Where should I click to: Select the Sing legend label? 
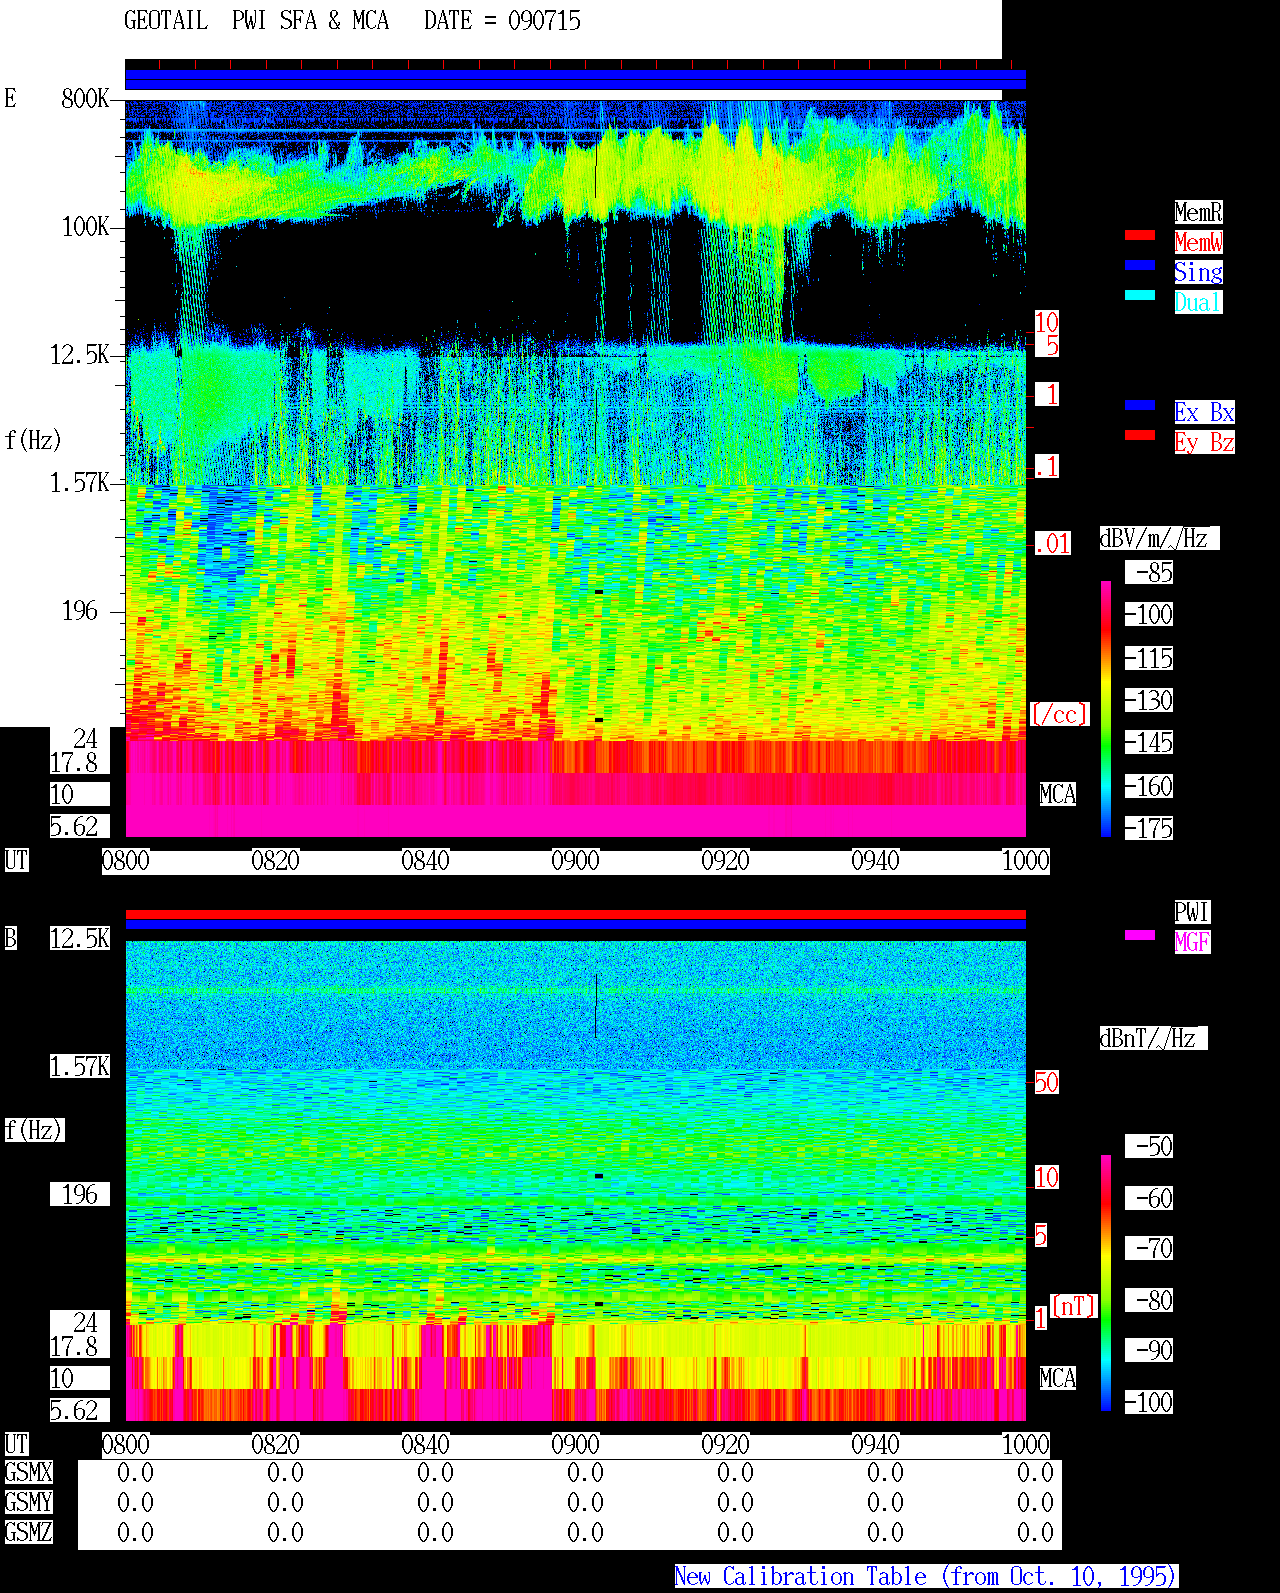click(x=1198, y=272)
